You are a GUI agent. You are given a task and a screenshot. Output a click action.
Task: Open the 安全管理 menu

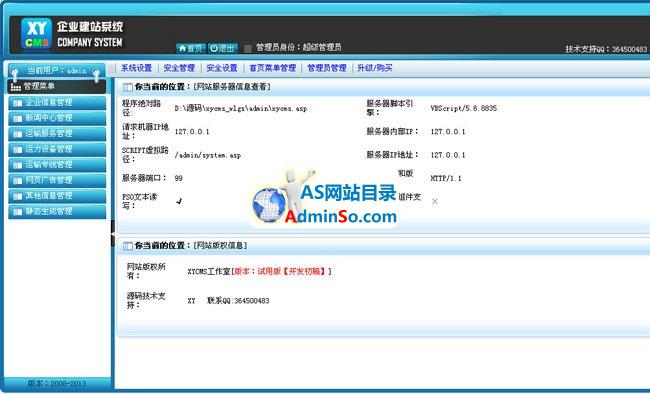[179, 68]
